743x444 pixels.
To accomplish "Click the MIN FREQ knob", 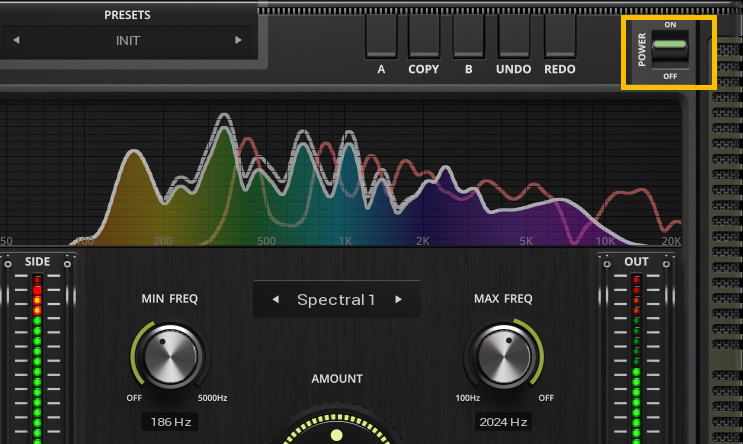I will [170, 355].
